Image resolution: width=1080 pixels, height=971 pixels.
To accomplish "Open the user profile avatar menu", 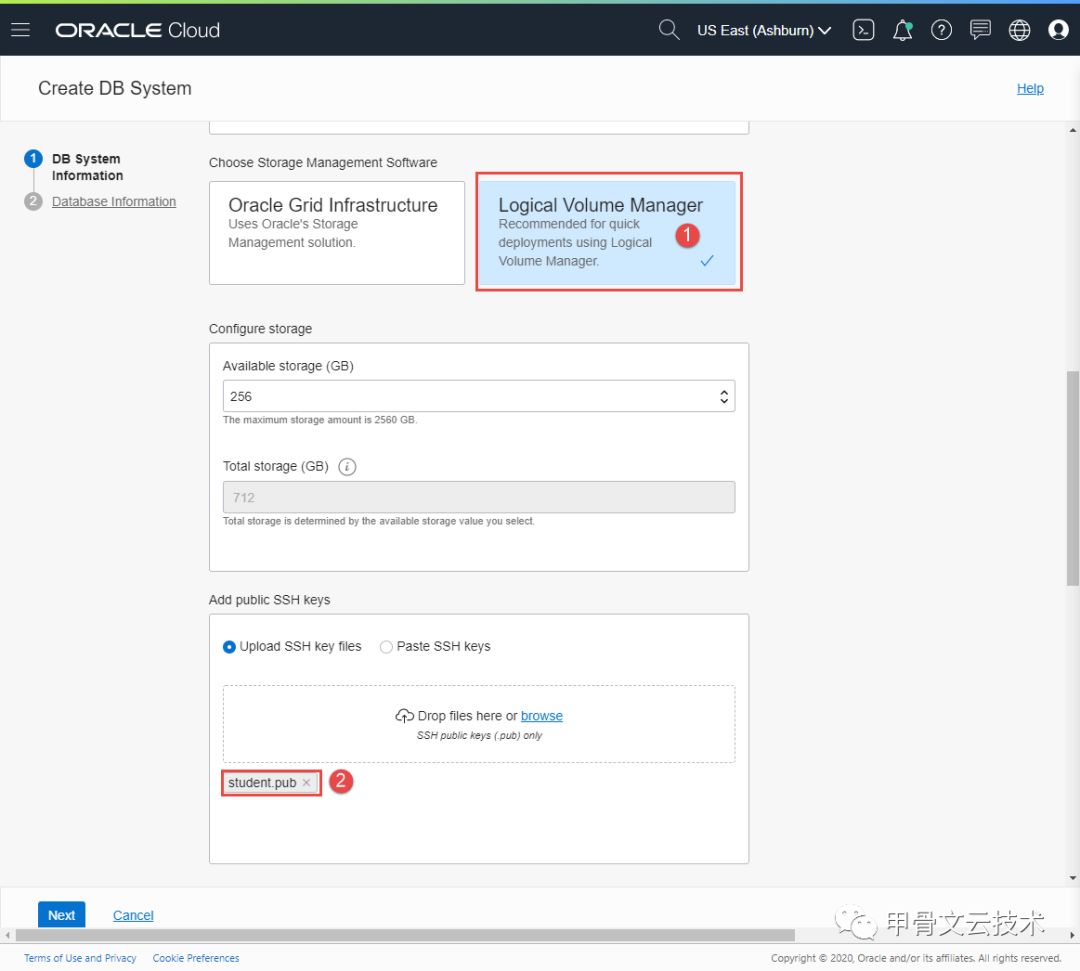I will point(1058,30).
